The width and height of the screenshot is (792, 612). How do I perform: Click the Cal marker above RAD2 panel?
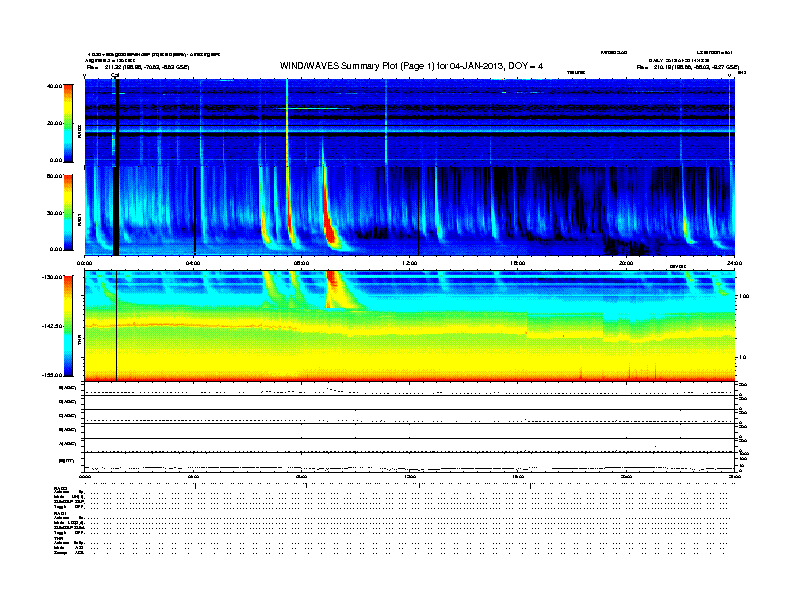pos(115,75)
